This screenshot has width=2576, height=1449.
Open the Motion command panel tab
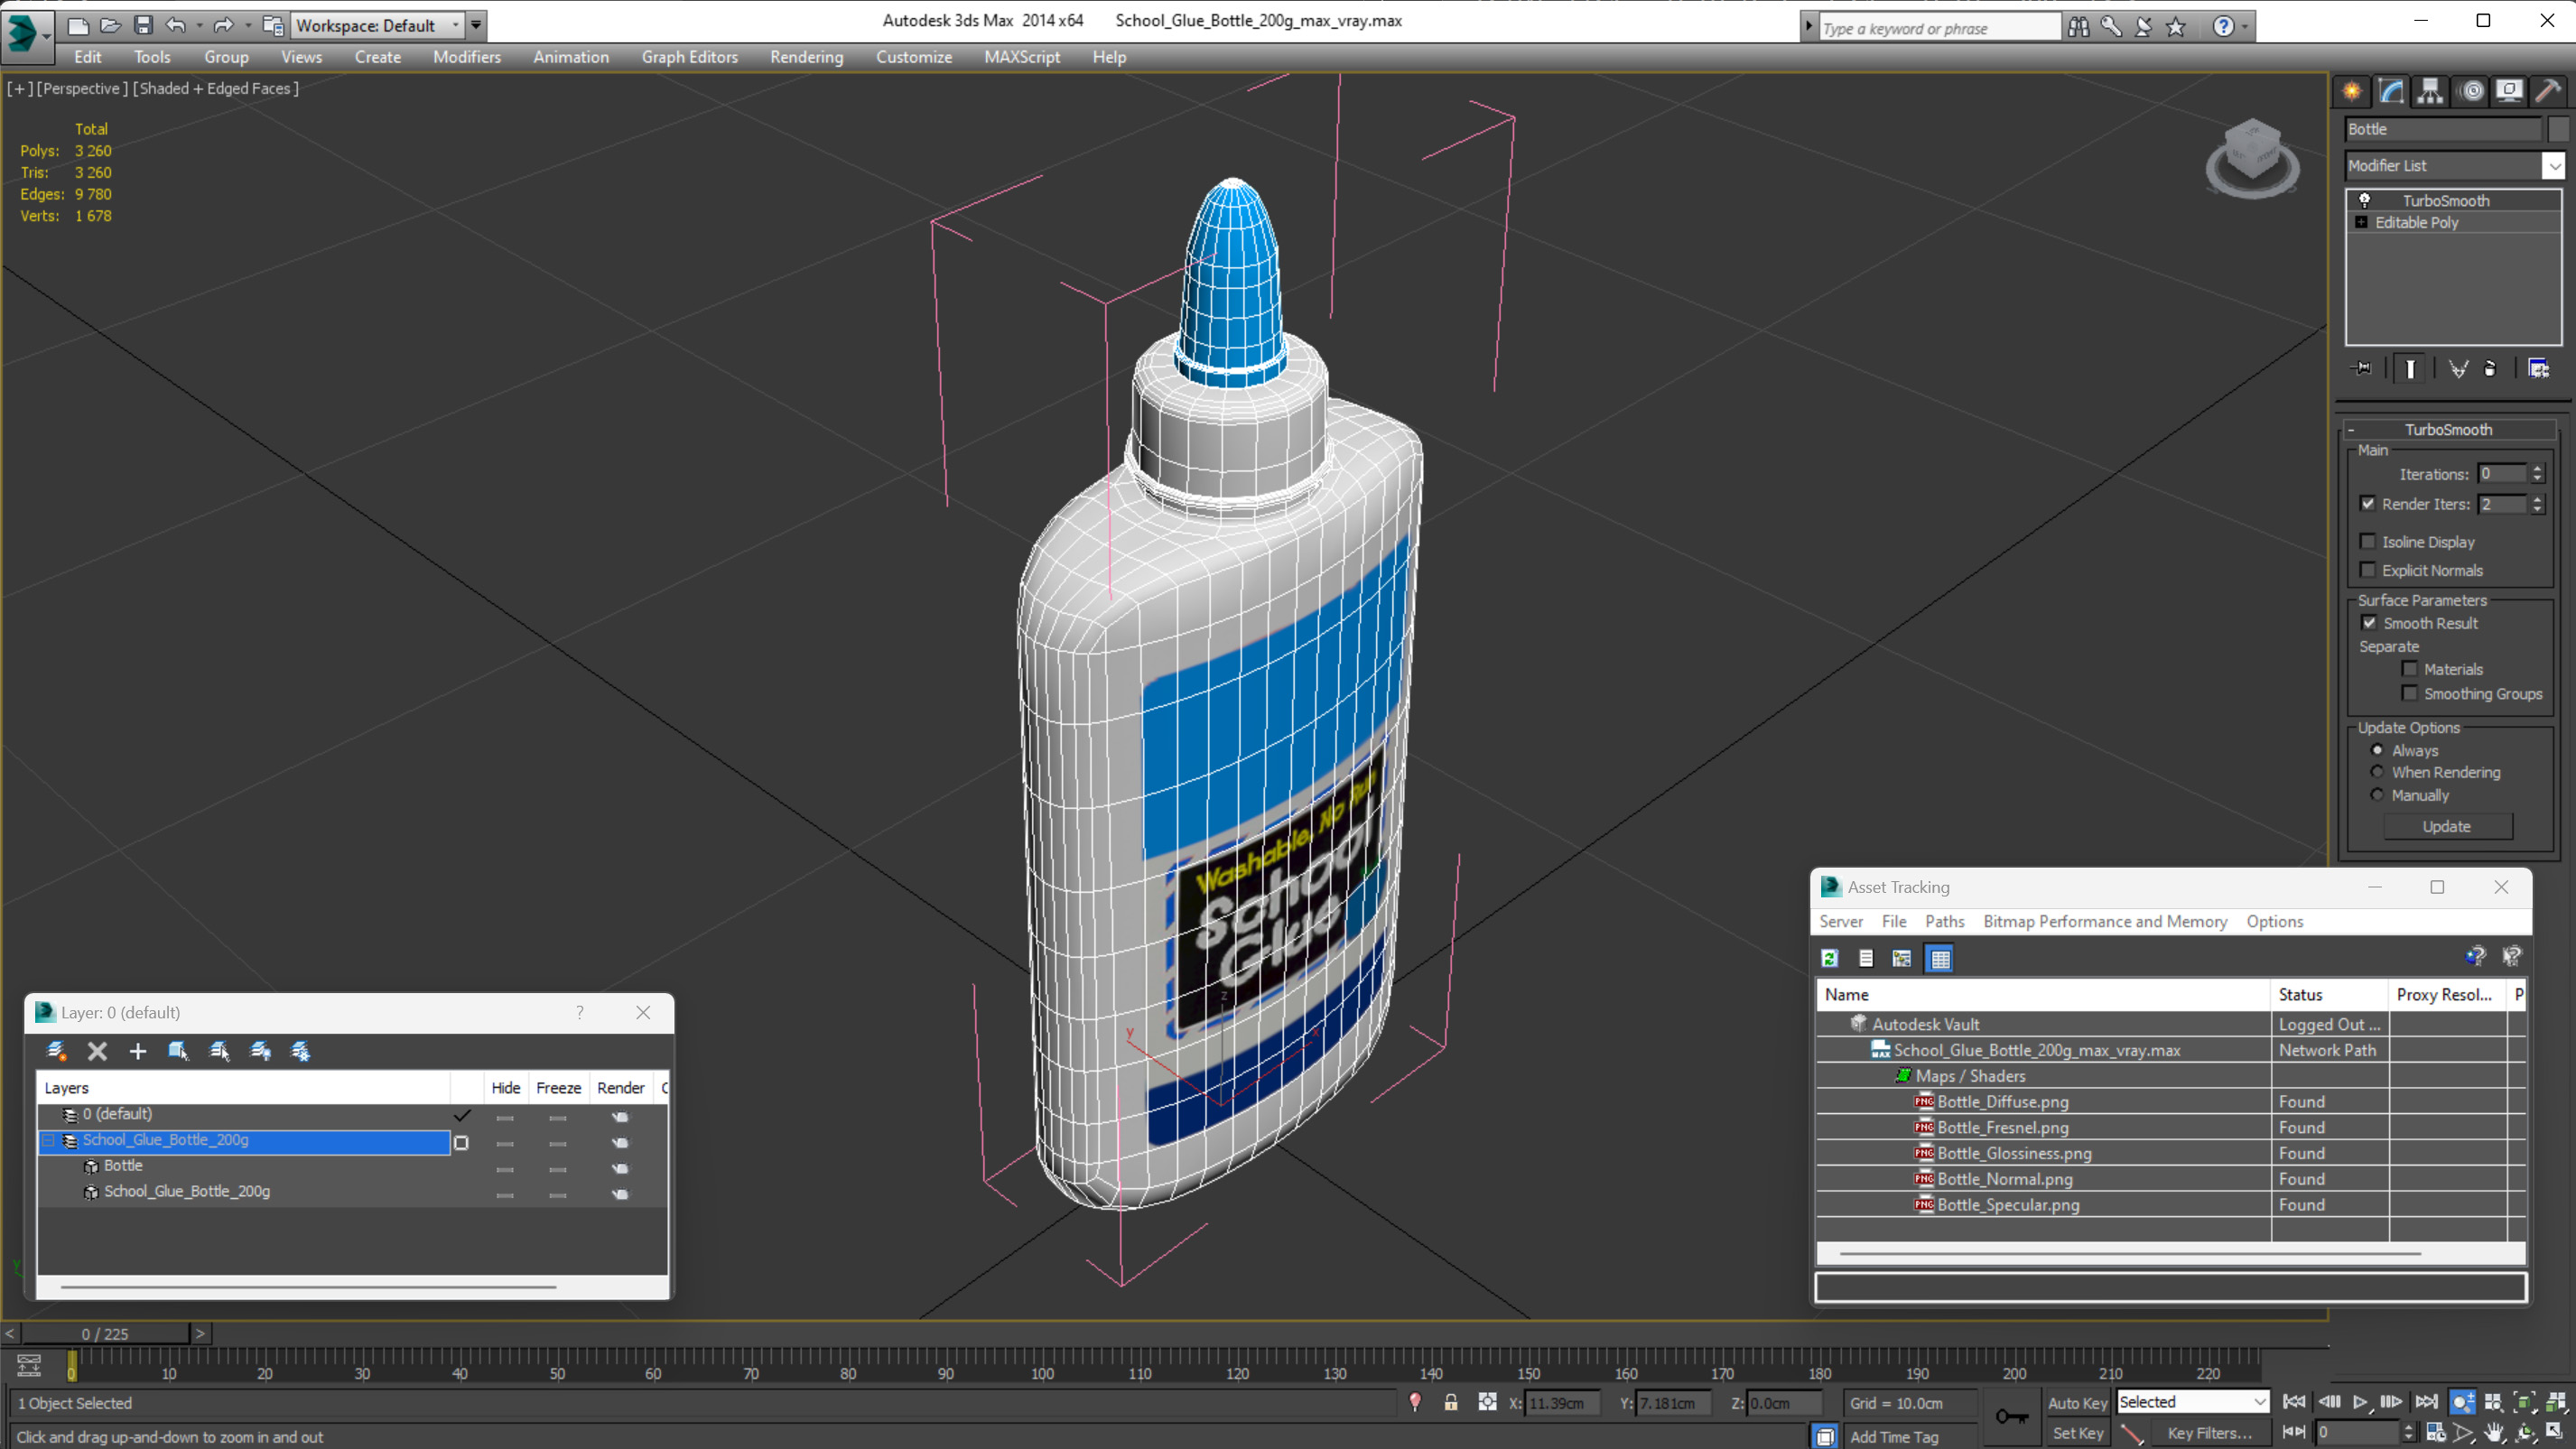pos(2471,91)
